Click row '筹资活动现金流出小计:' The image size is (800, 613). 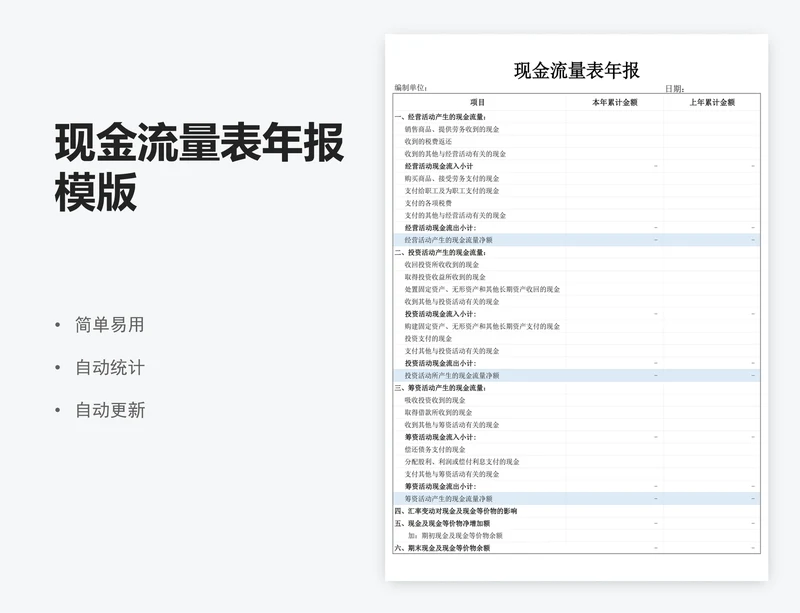point(577,486)
